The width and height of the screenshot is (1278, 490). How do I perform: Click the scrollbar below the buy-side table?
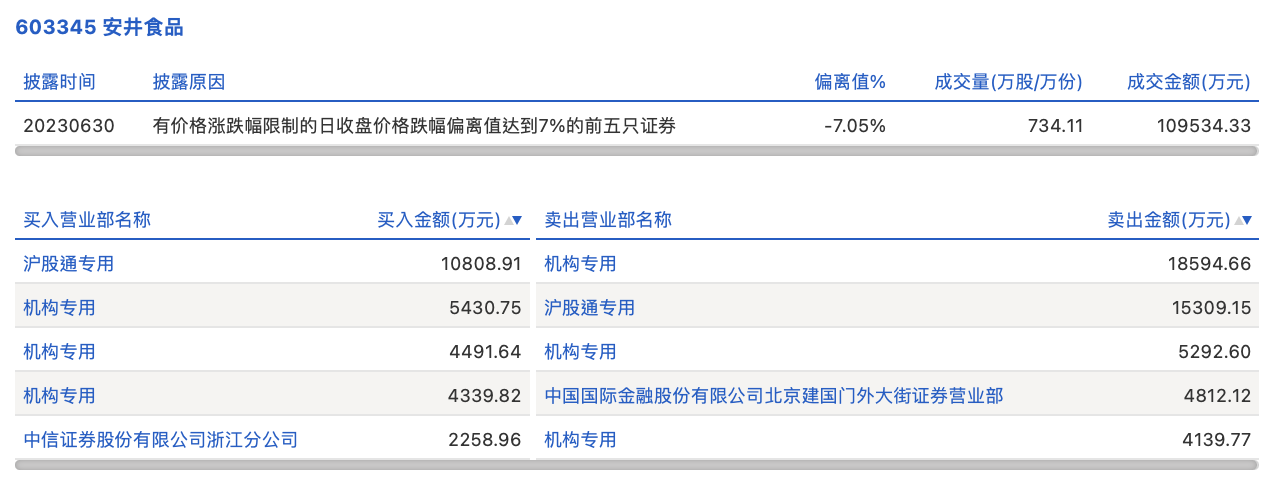coord(272,464)
